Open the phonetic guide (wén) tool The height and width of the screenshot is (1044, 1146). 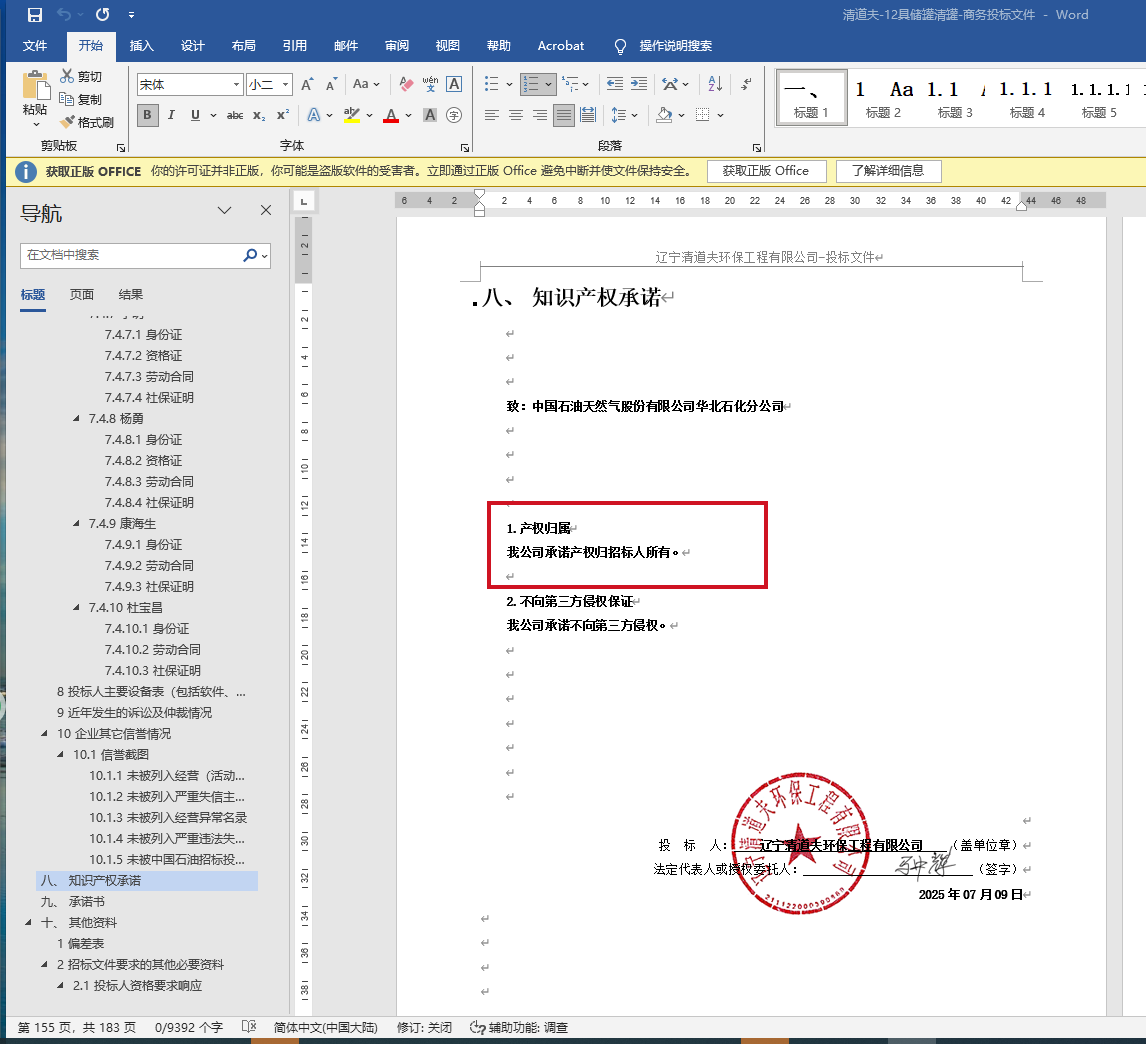pos(430,84)
